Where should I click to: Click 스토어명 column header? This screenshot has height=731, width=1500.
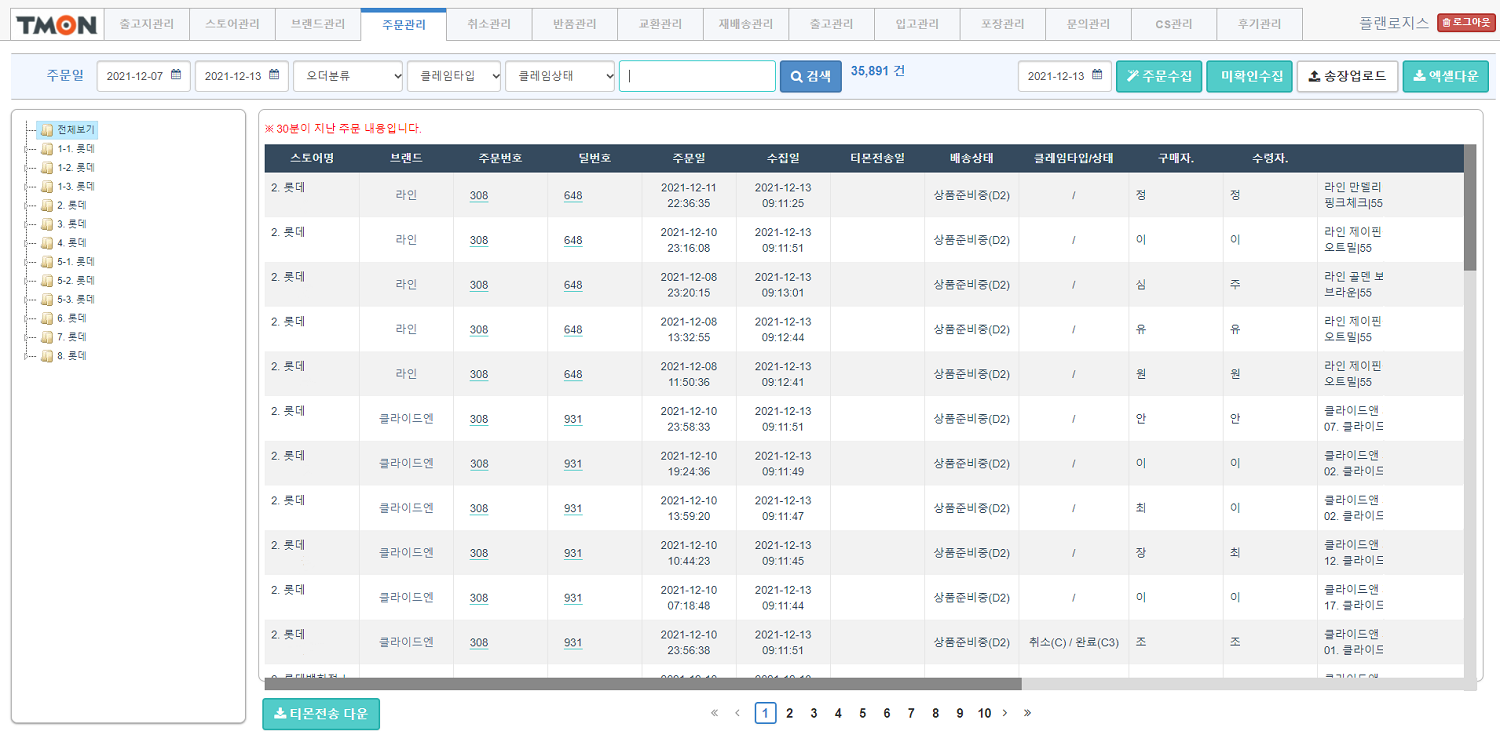tap(312, 158)
